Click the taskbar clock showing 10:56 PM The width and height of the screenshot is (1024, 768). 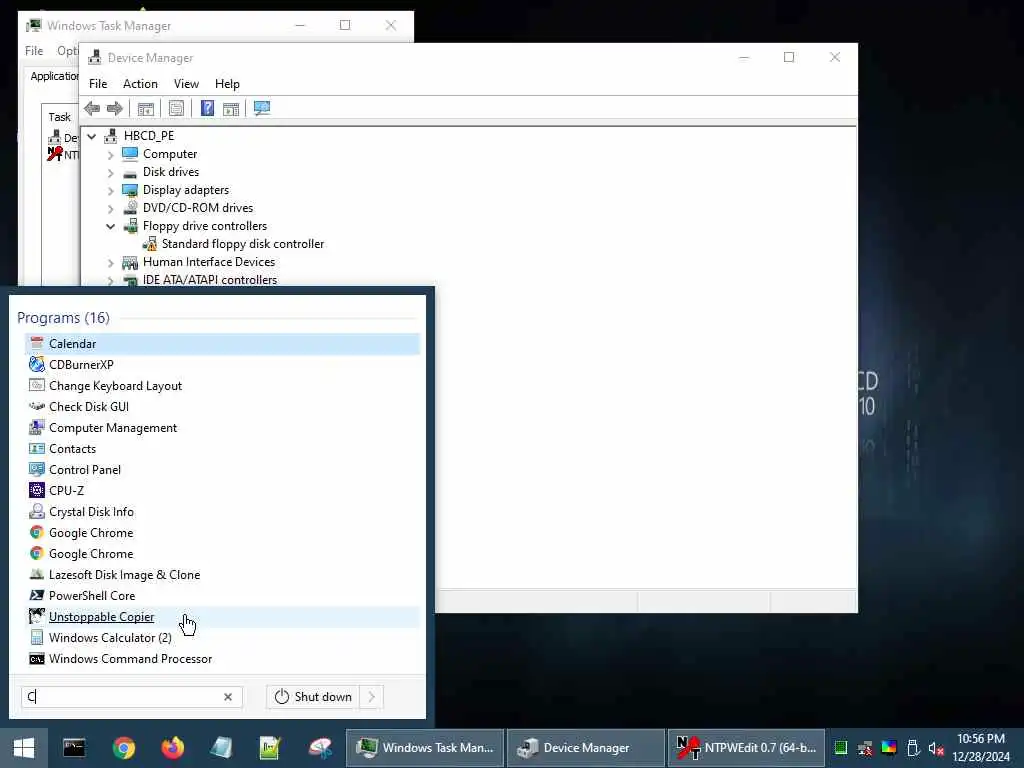pos(981,748)
